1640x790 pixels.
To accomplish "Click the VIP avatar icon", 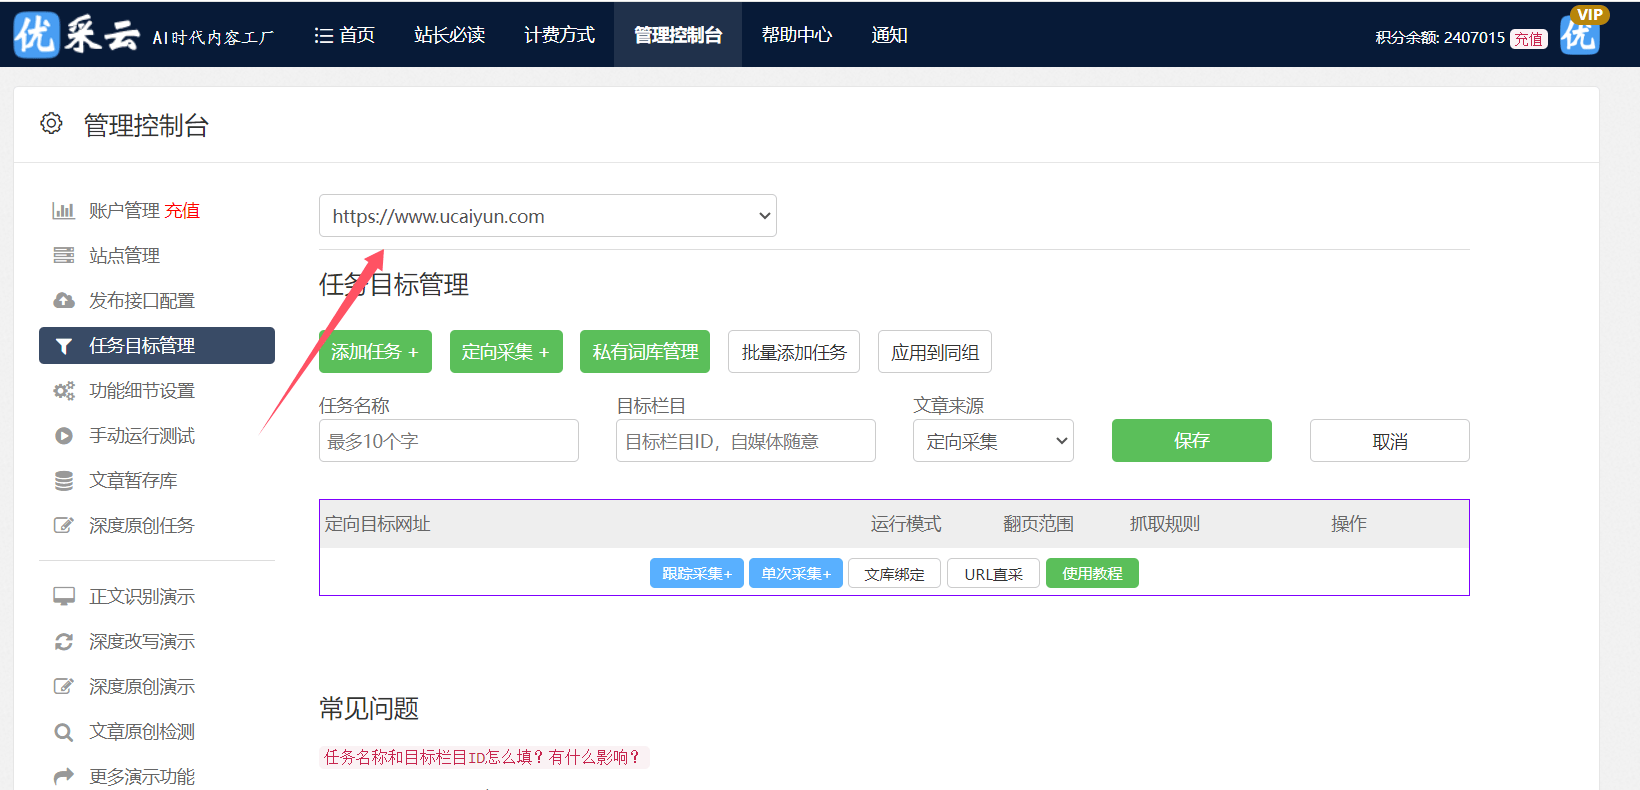I will click(1581, 33).
